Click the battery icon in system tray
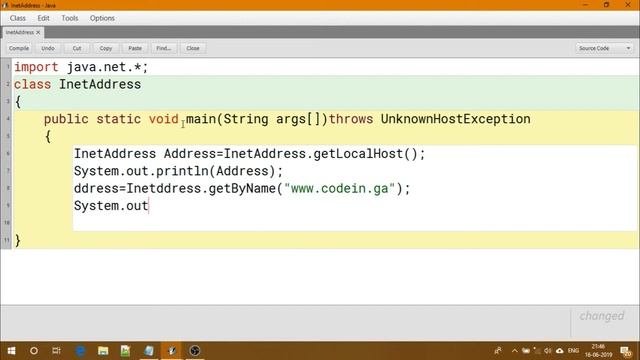 tap(526, 351)
